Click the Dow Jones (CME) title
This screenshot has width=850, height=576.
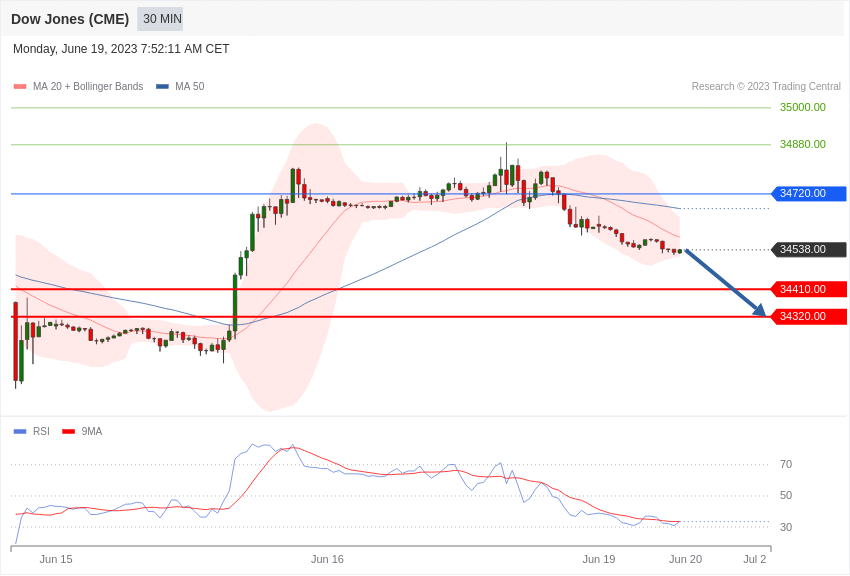(70, 19)
